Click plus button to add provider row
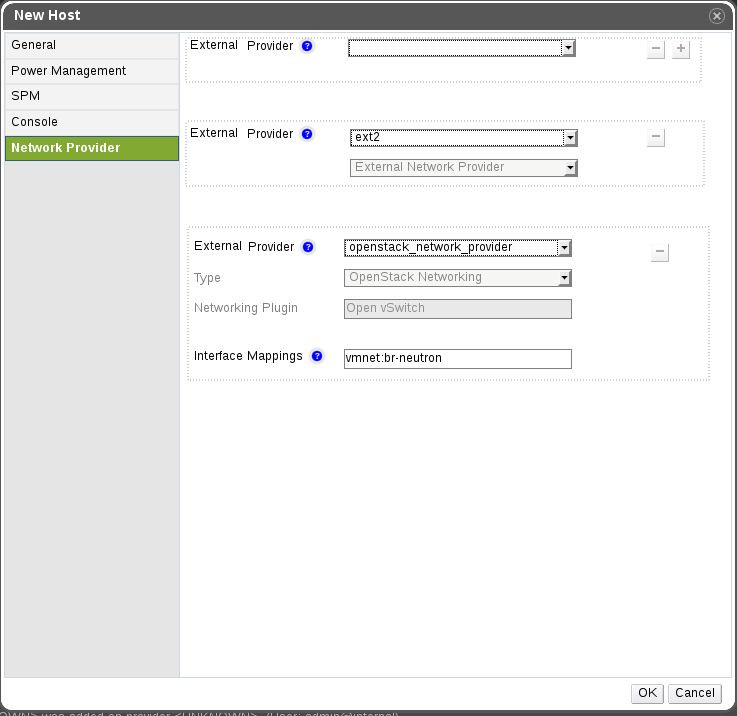This screenshot has width=737, height=716. click(681, 50)
